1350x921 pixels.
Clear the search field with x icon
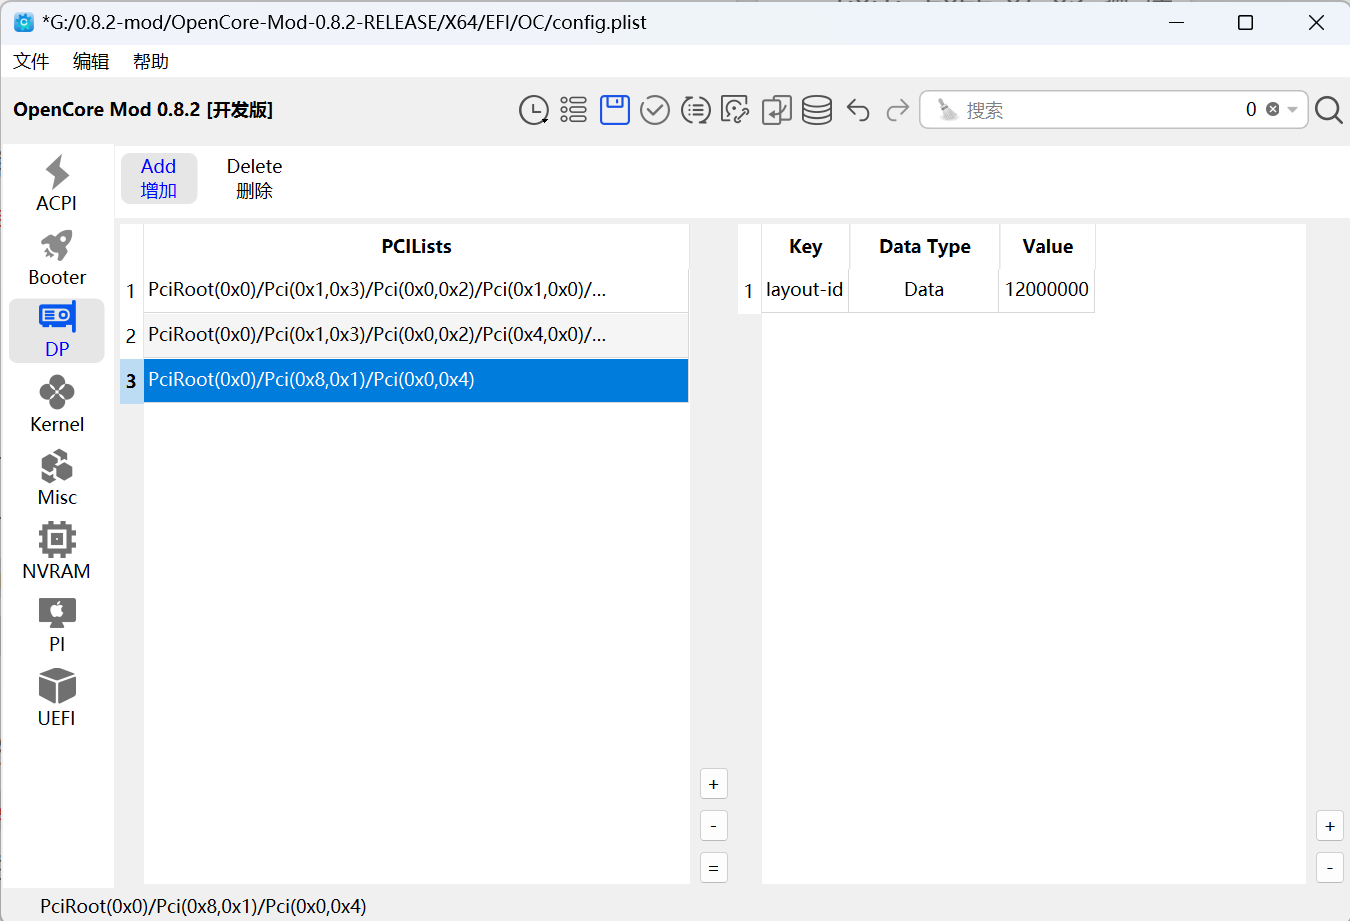coord(1273,109)
